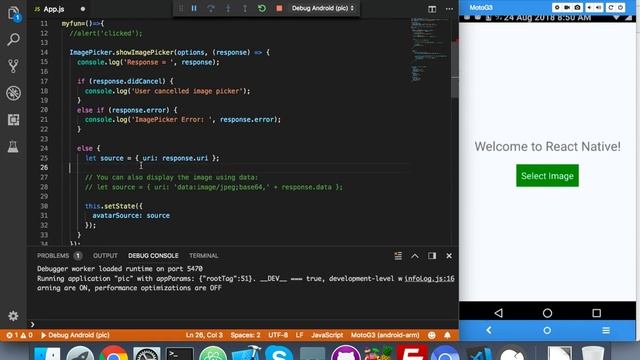The image size is (640, 360).
Task: Click the home circle in the emulator's blue bar
Action: pos(547,330)
